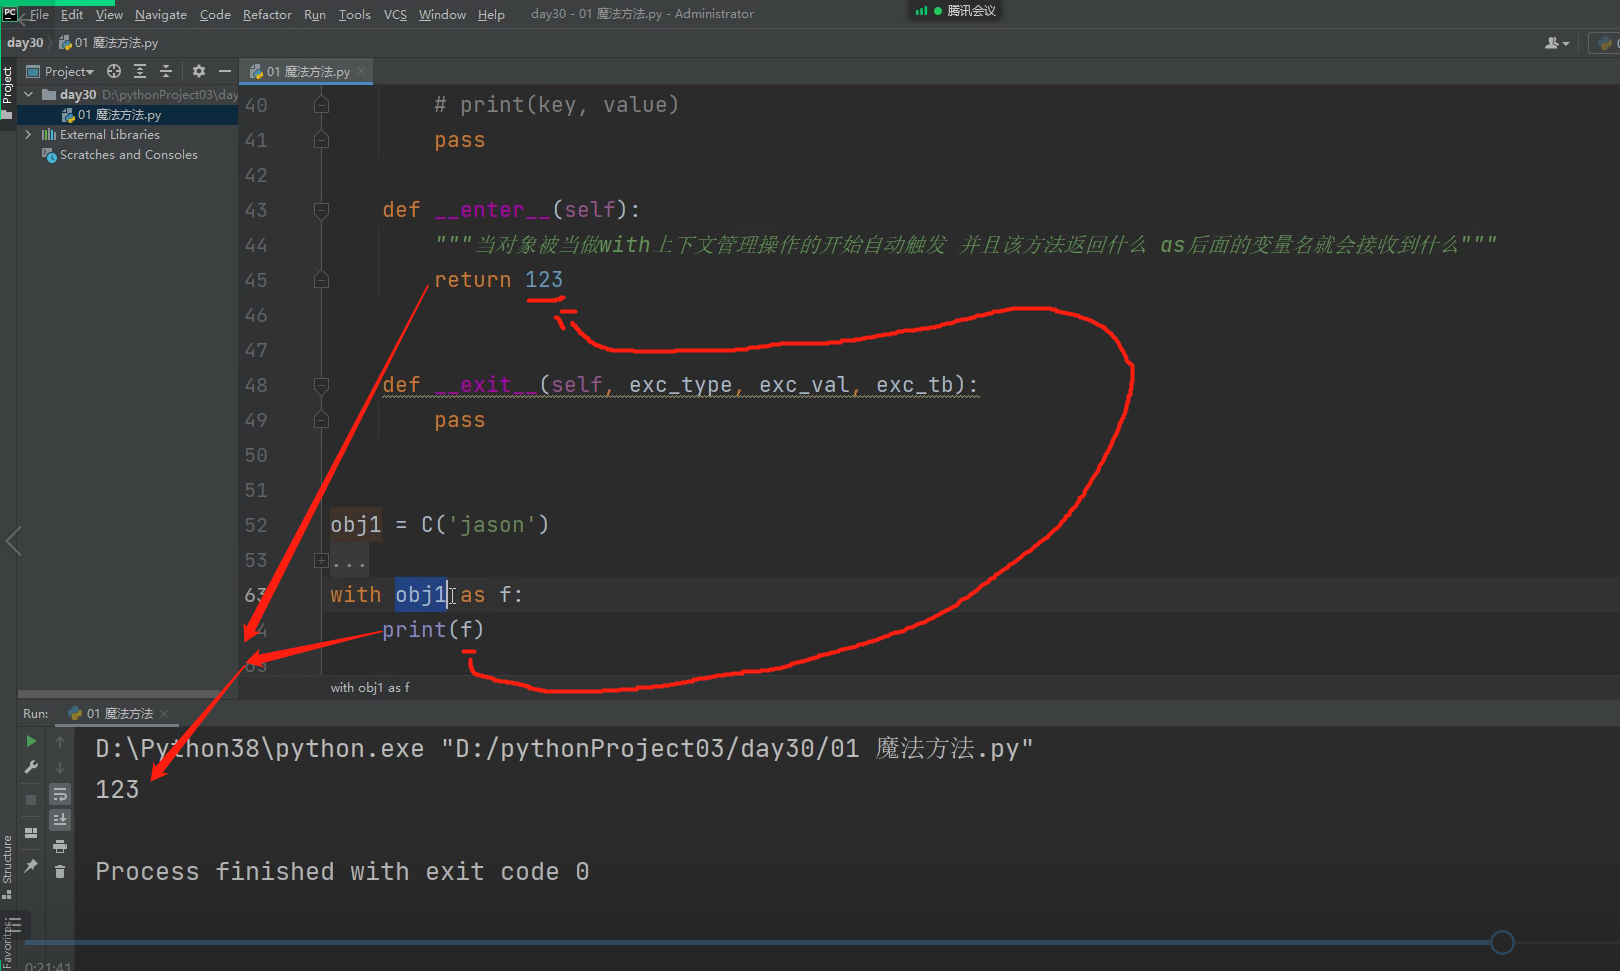Open the Help menu

(491, 14)
